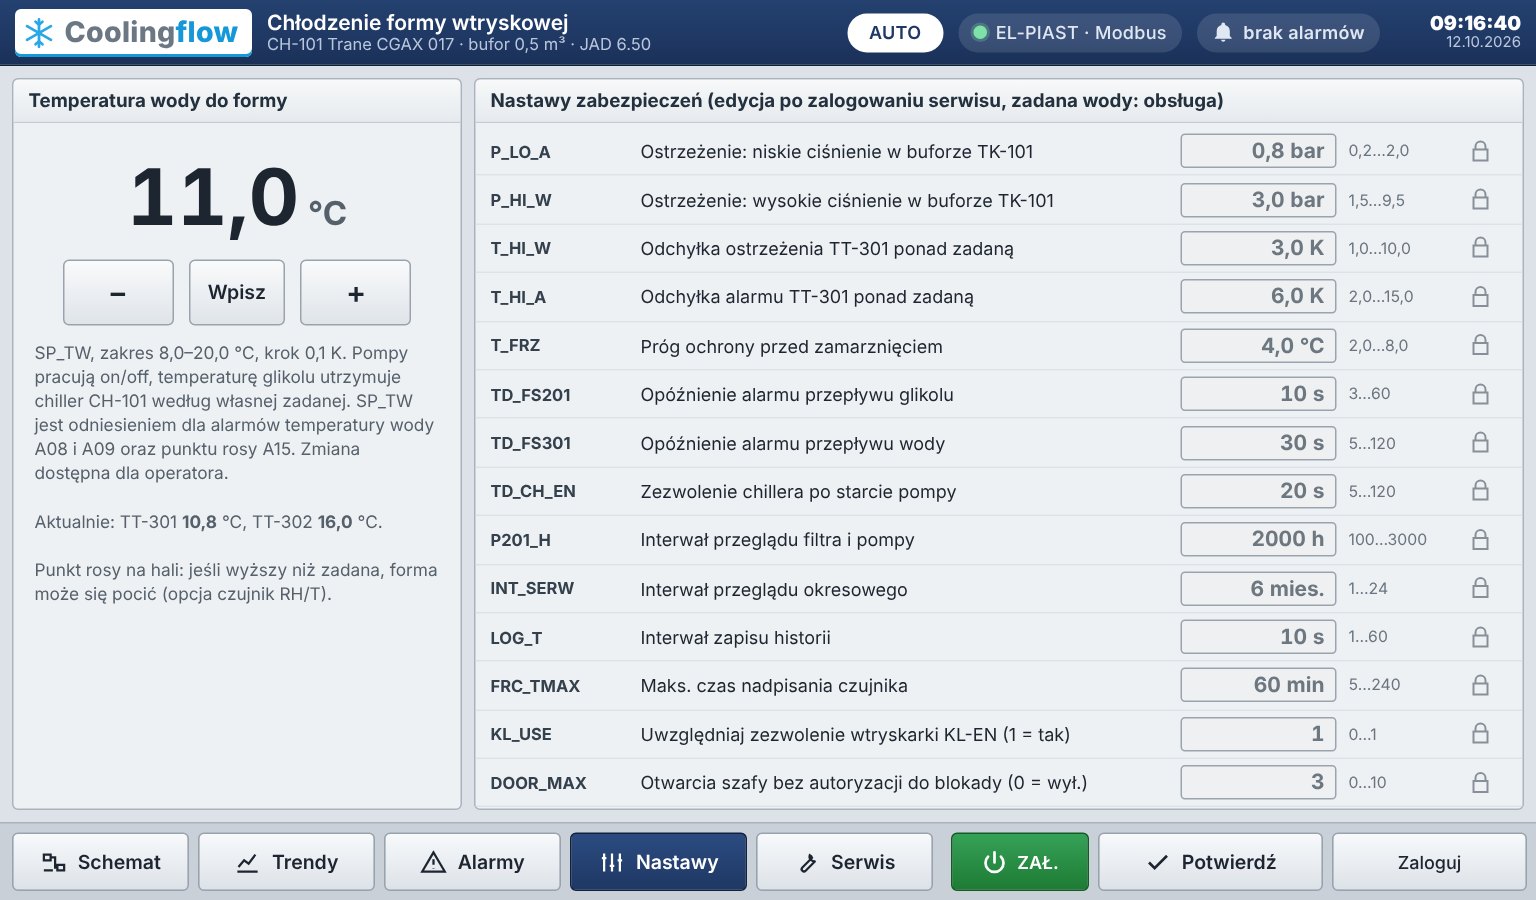
Task: Click the bell icon for alarms
Action: click(1222, 33)
